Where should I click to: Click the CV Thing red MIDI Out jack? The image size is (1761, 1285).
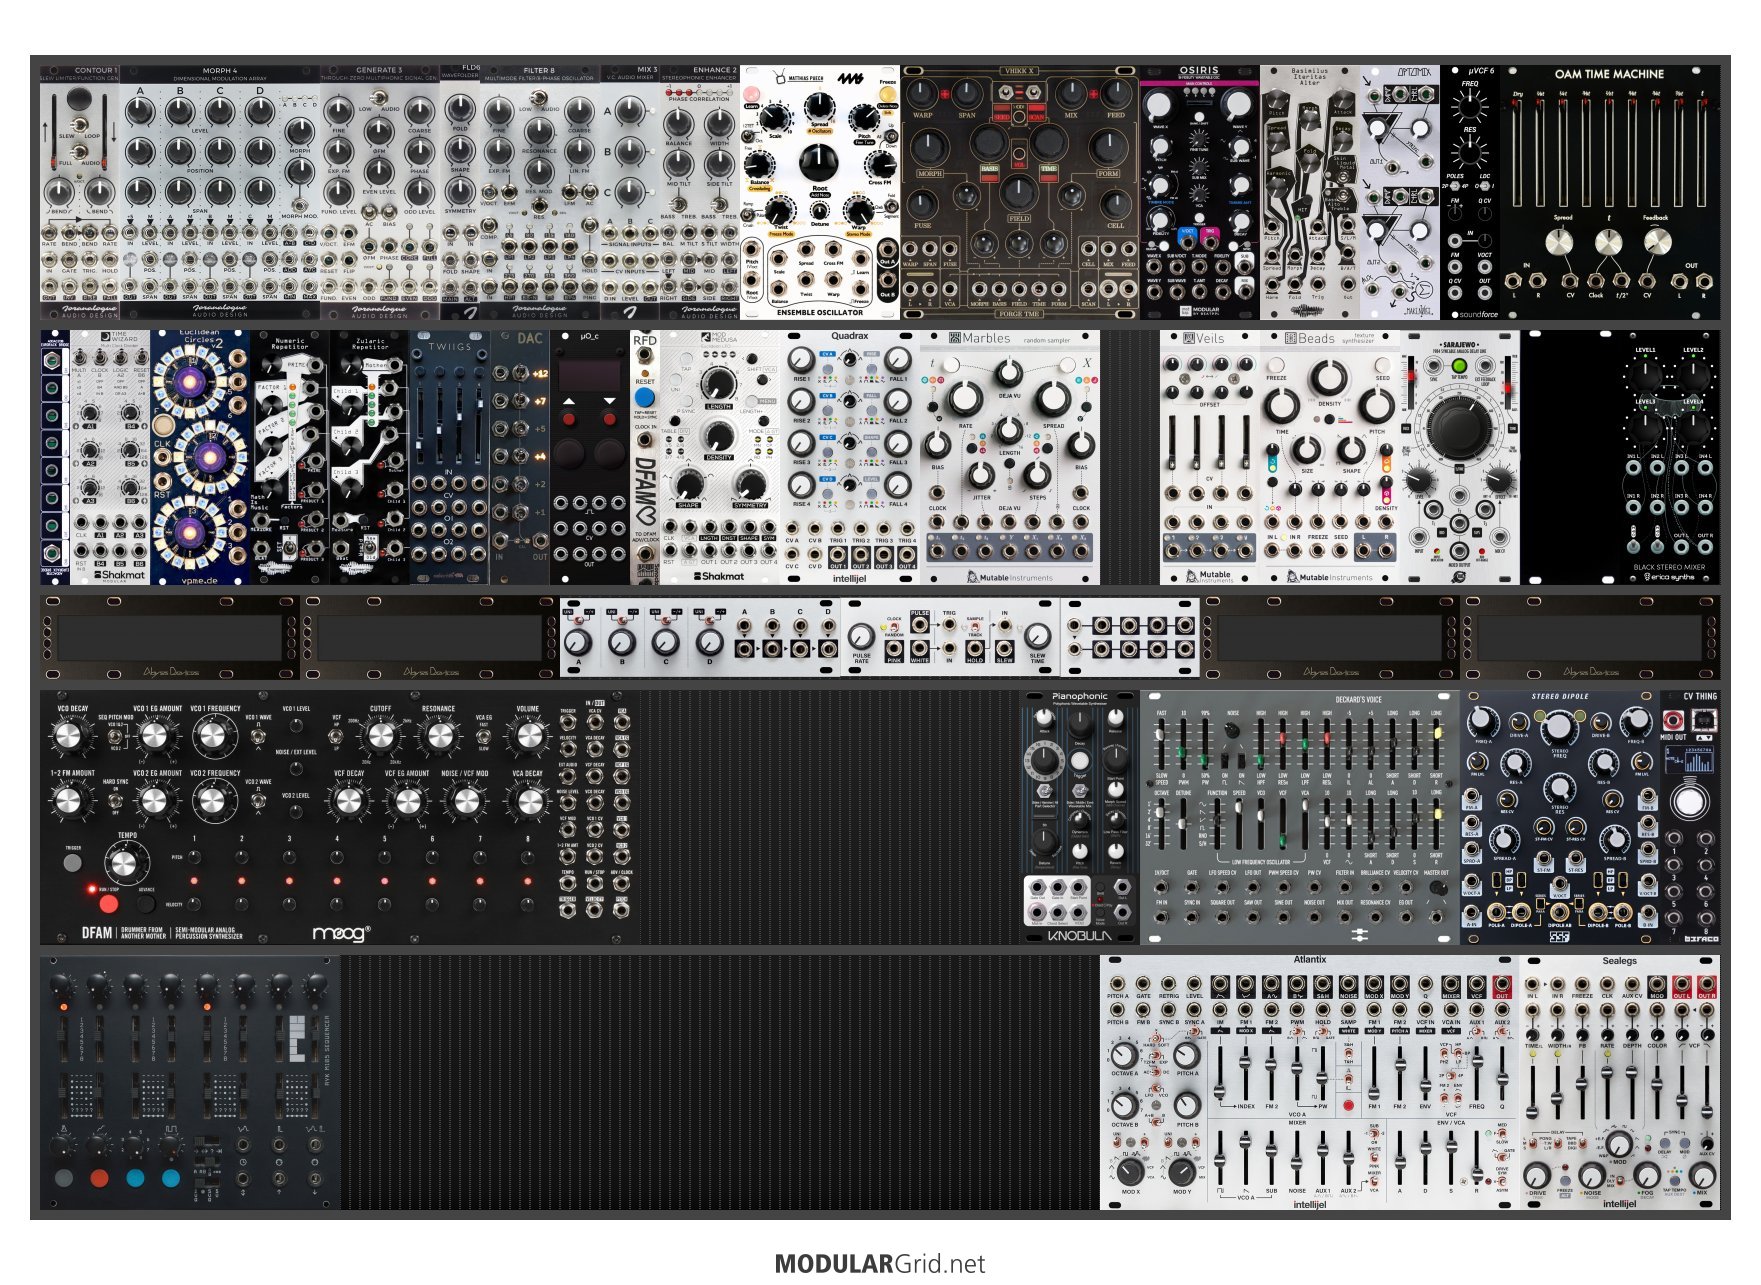pyautogui.click(x=1673, y=720)
